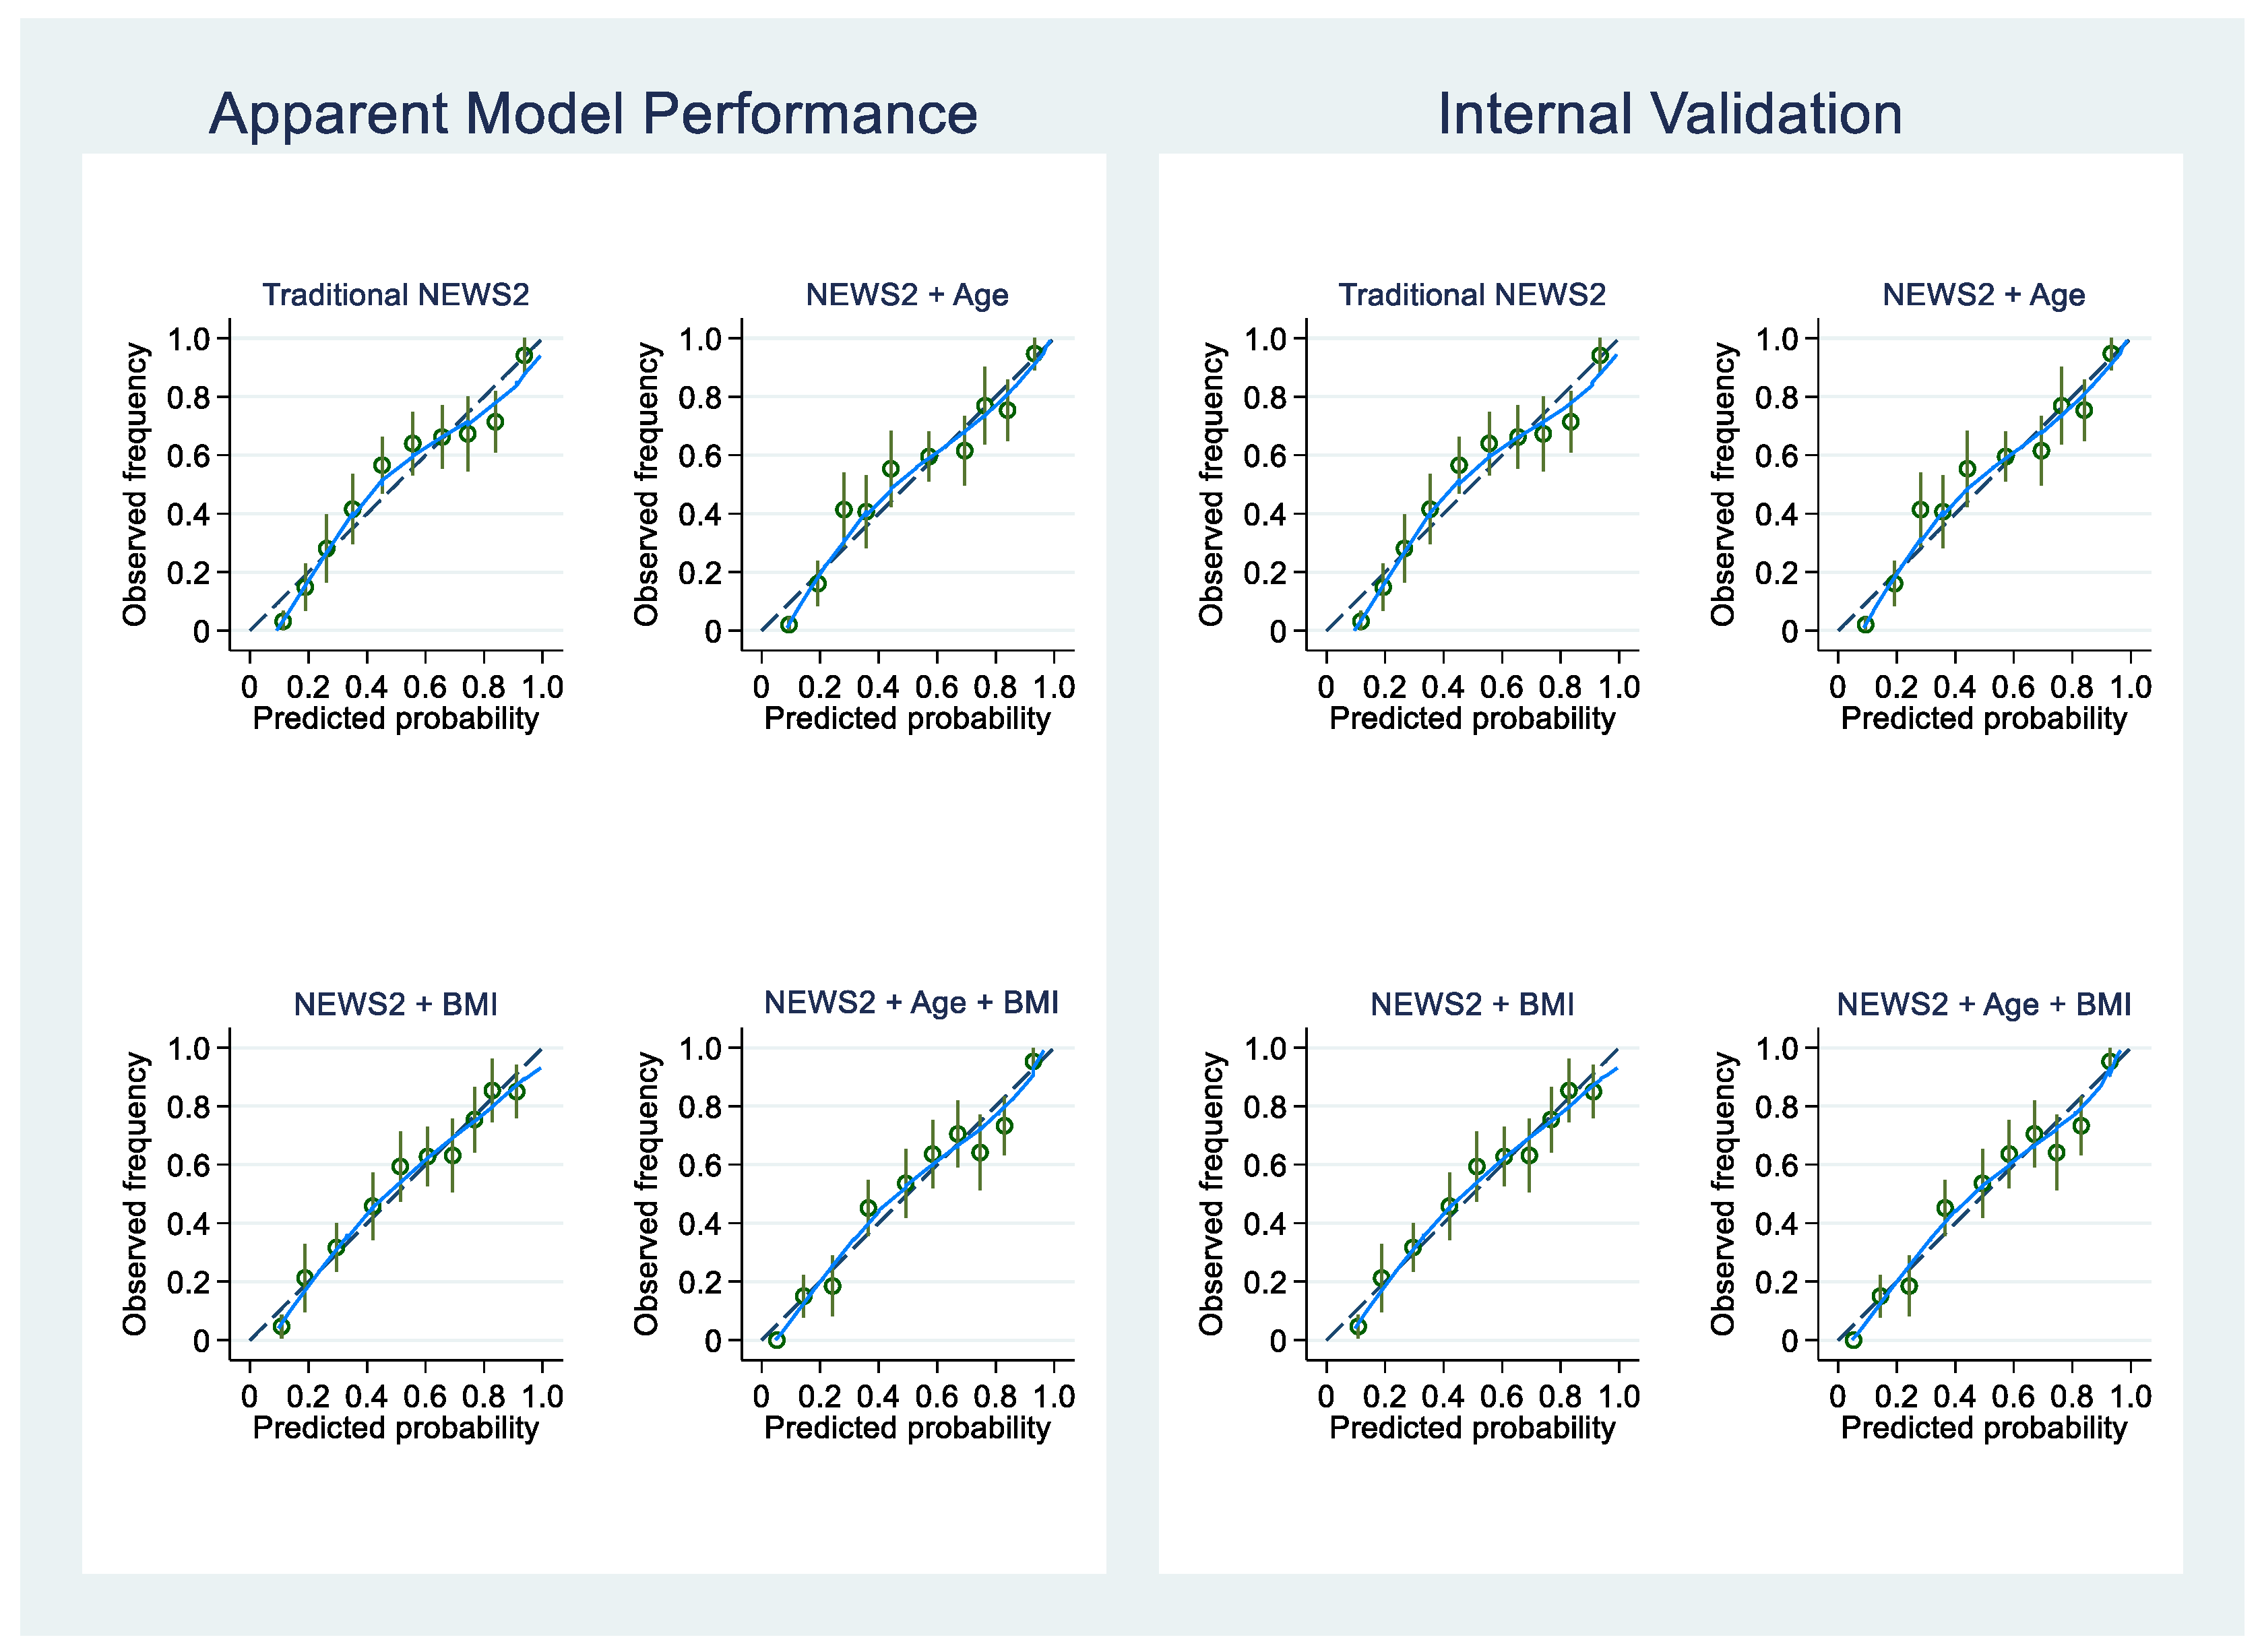The width and height of the screenshot is (2260, 1652).
Task: Select the NEWS2 + Age title under Apparent Model Performance
Action: point(906,294)
